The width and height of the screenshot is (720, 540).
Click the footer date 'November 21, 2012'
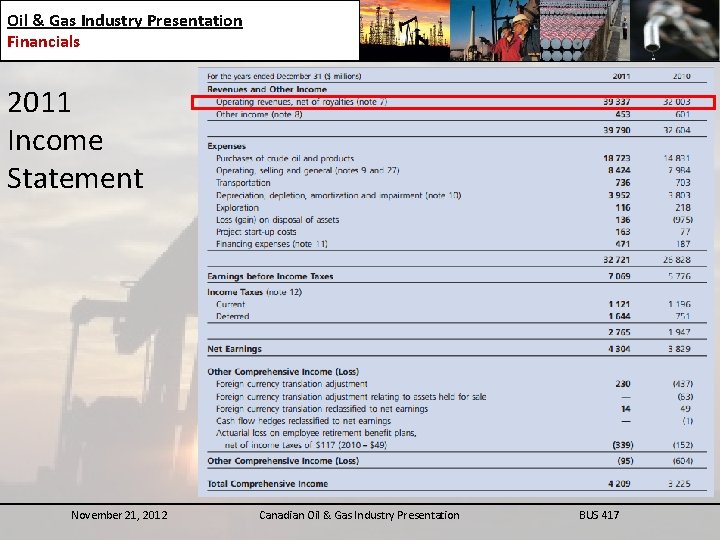pos(119,515)
